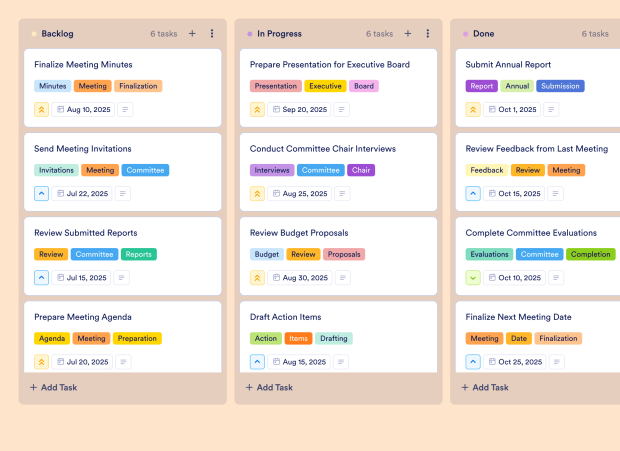Click the priority chevron on Review Submitted Reports
Viewport: 620px width, 451px height.
41,278
